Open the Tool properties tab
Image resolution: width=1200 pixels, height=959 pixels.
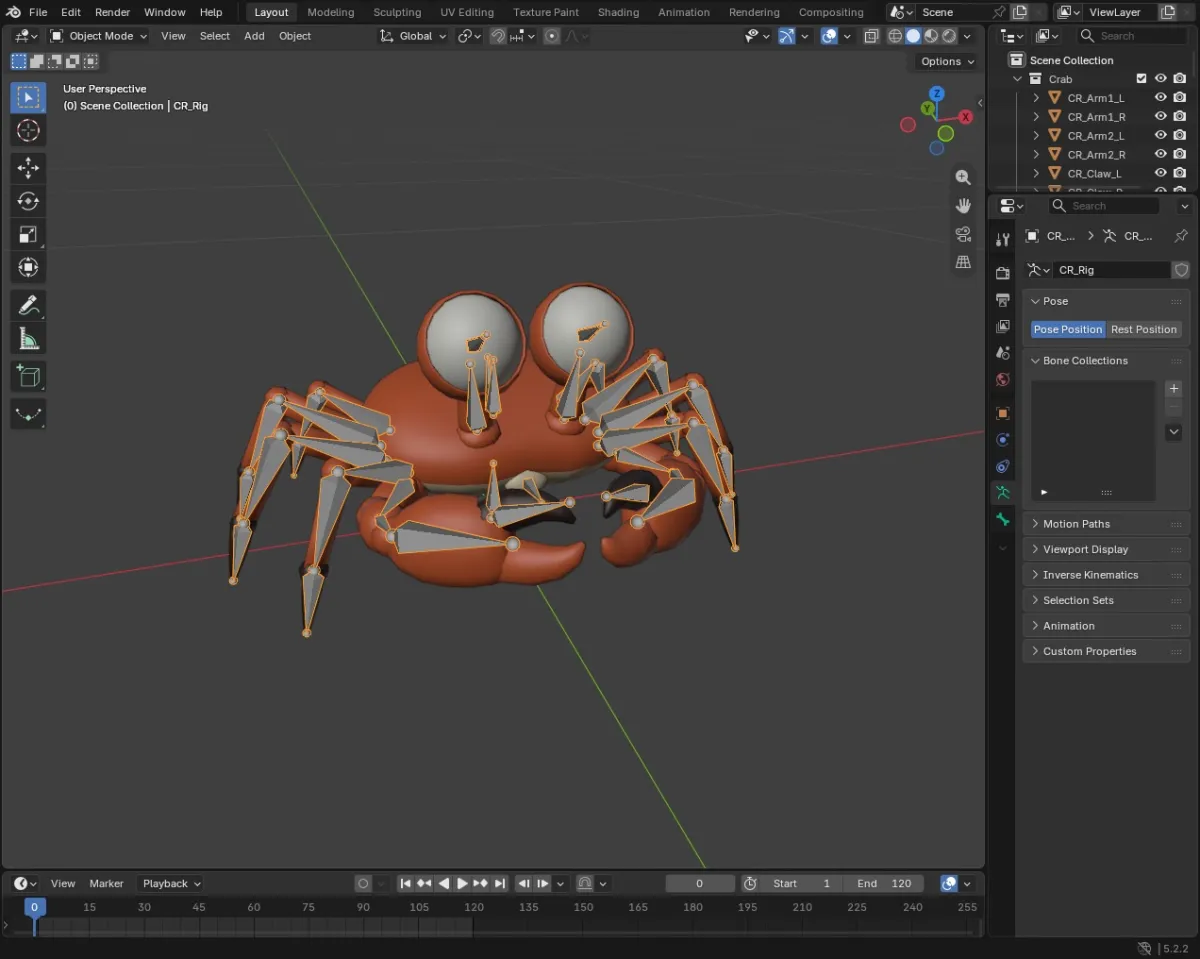1003,240
